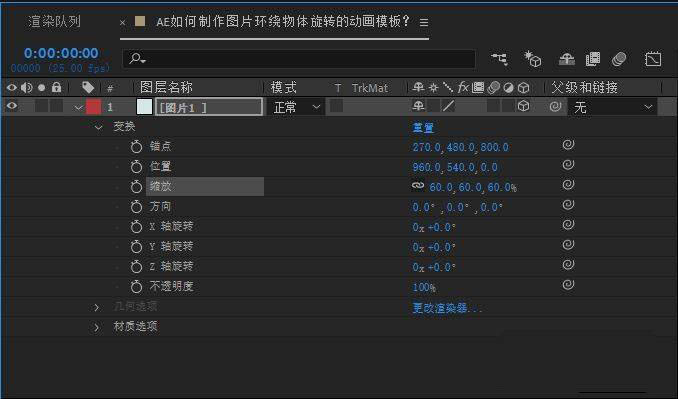Click the fx effects column header icon
This screenshot has height=399, width=678.
[x=463, y=87]
